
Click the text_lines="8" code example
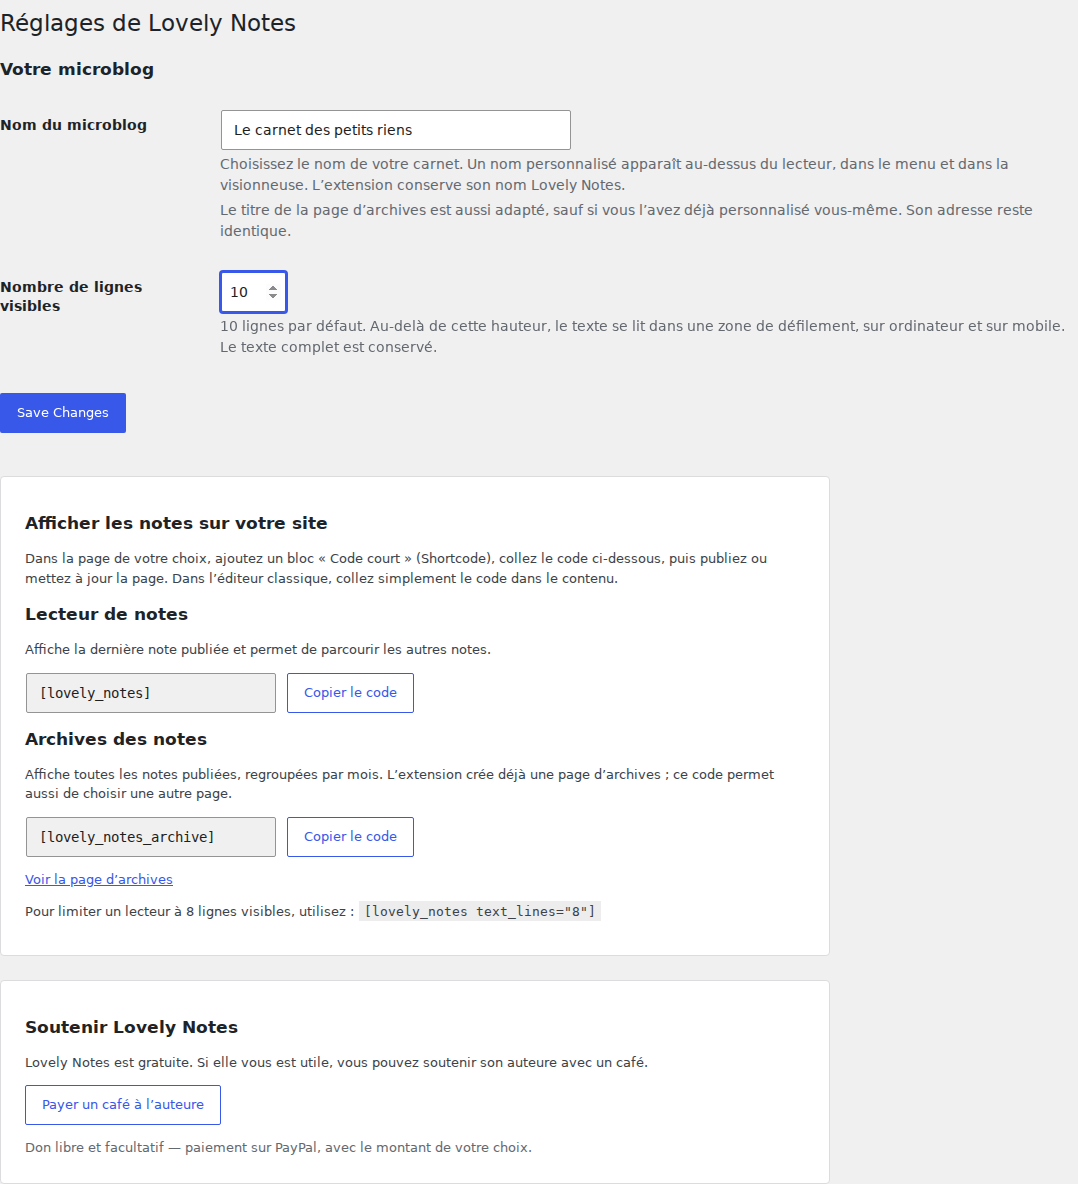tap(479, 911)
